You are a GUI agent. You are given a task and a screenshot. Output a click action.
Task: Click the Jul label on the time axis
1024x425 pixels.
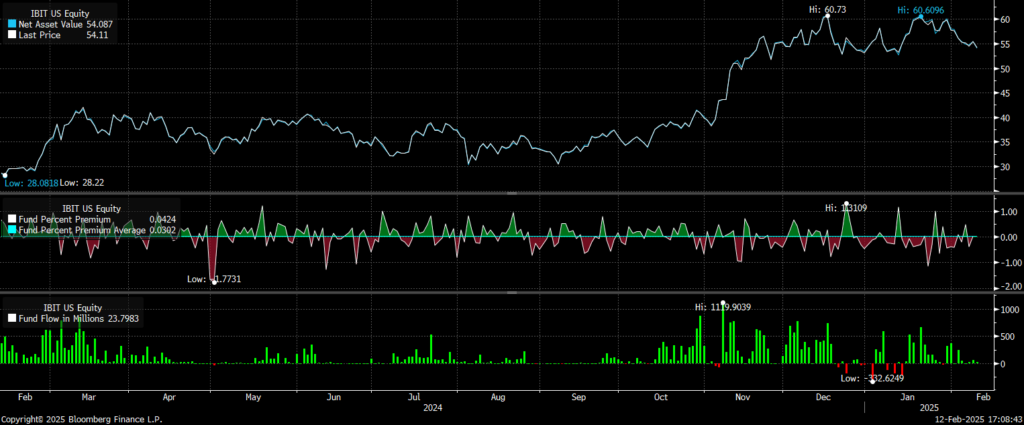pyautogui.click(x=413, y=397)
